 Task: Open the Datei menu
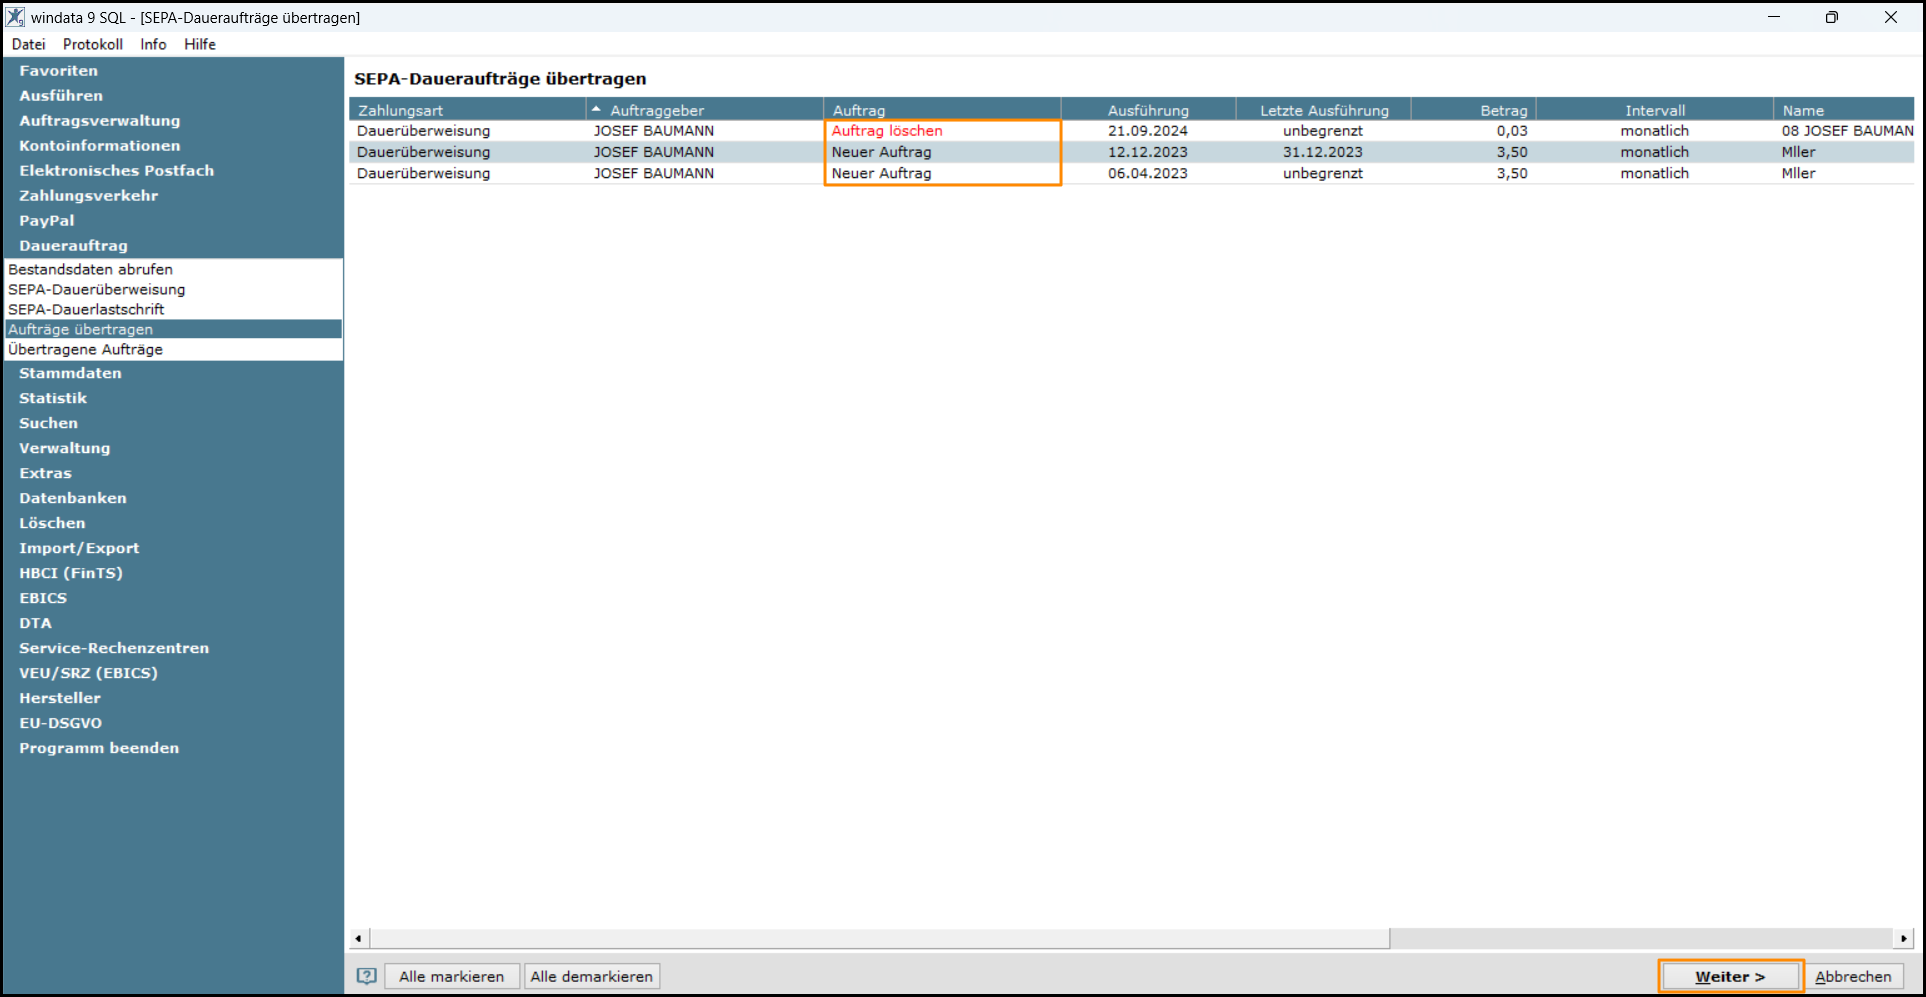(29, 44)
